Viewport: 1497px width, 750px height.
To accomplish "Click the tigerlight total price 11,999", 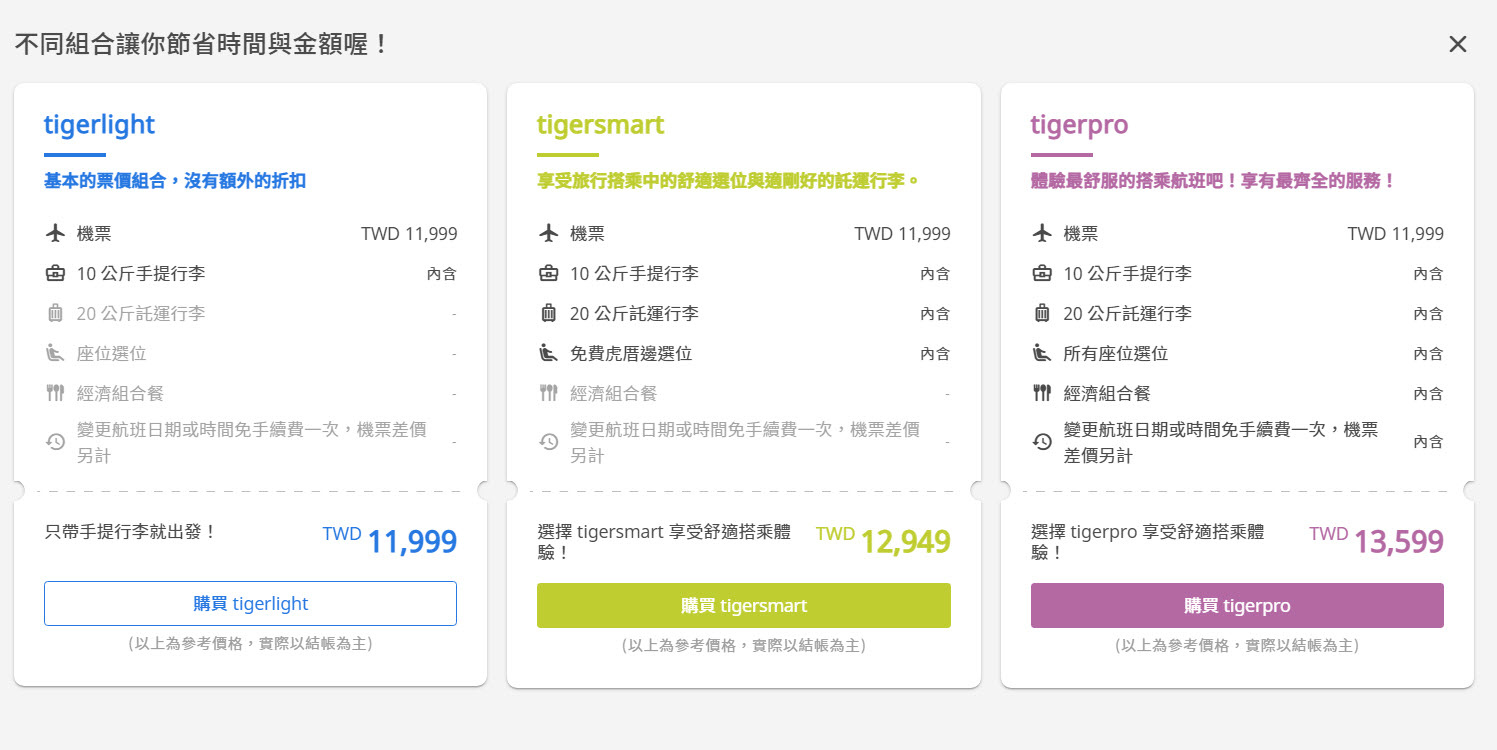I will click(412, 542).
